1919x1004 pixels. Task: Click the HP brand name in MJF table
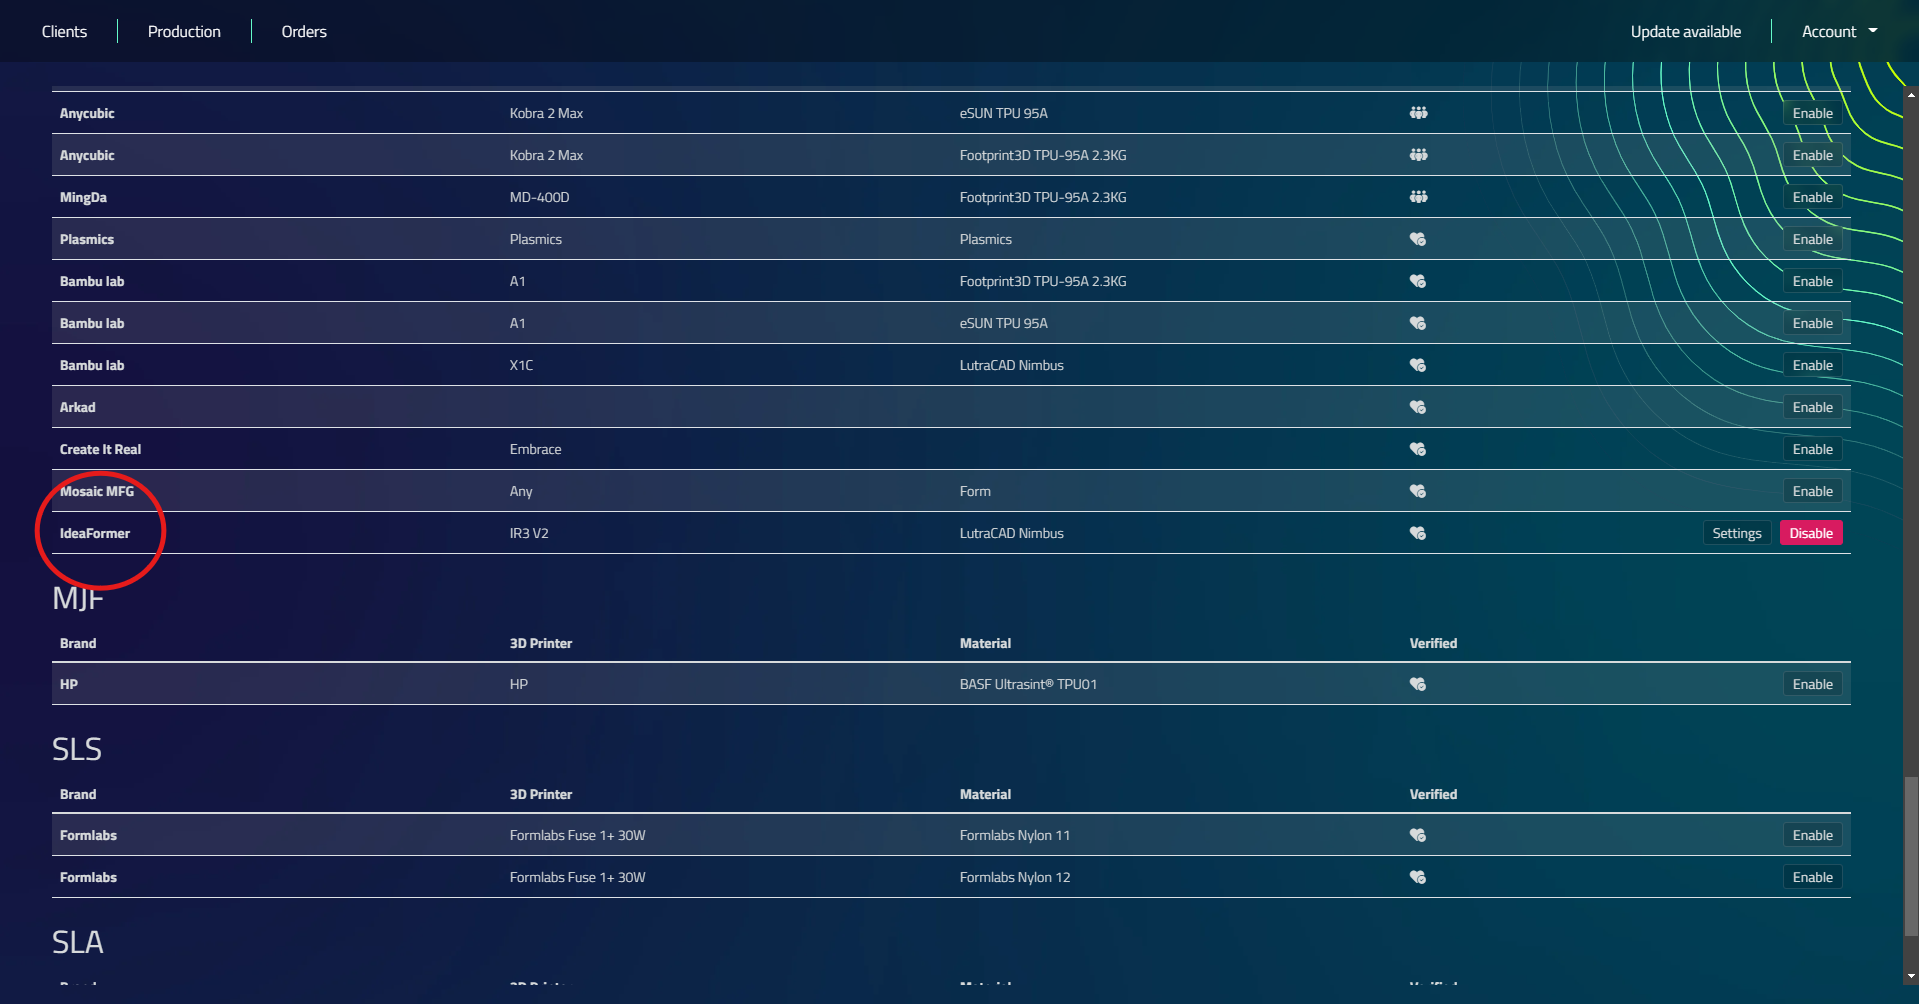pyautogui.click(x=69, y=684)
